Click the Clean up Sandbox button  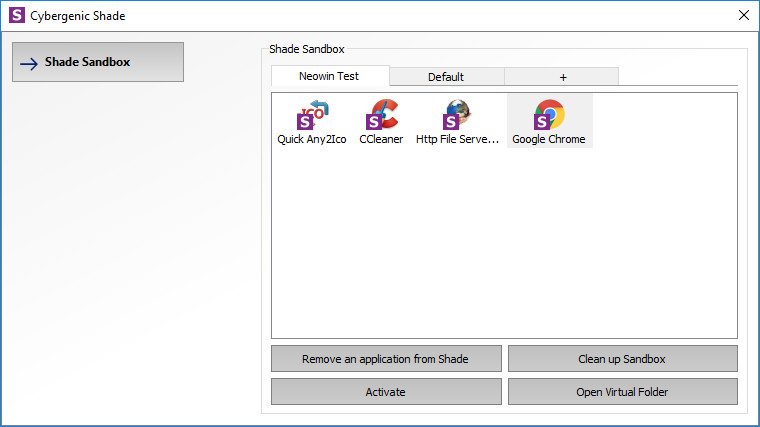point(622,359)
